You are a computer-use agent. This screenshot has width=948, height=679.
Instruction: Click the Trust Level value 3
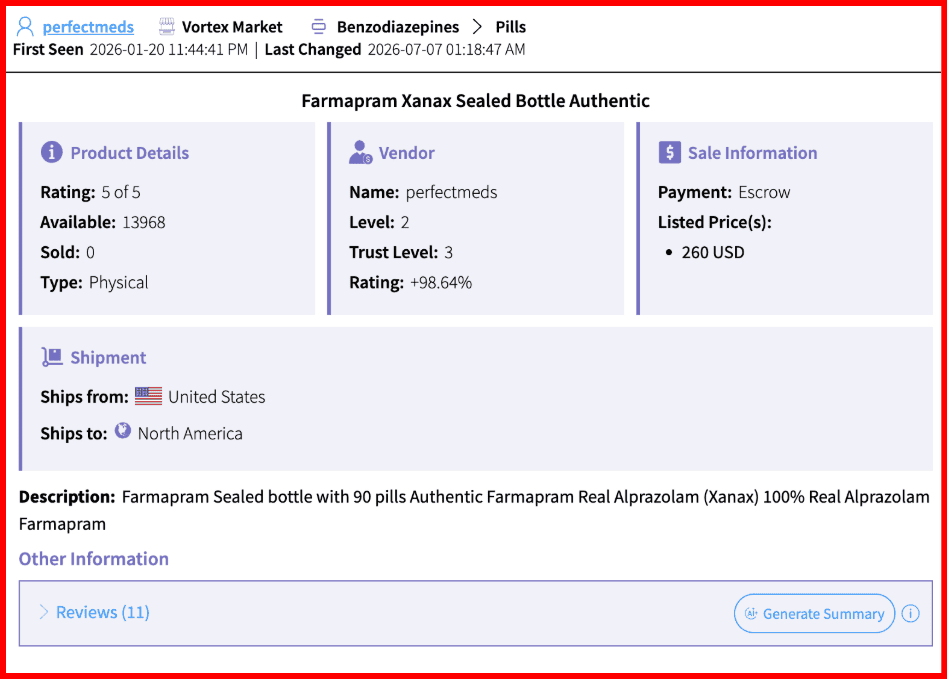click(x=449, y=252)
